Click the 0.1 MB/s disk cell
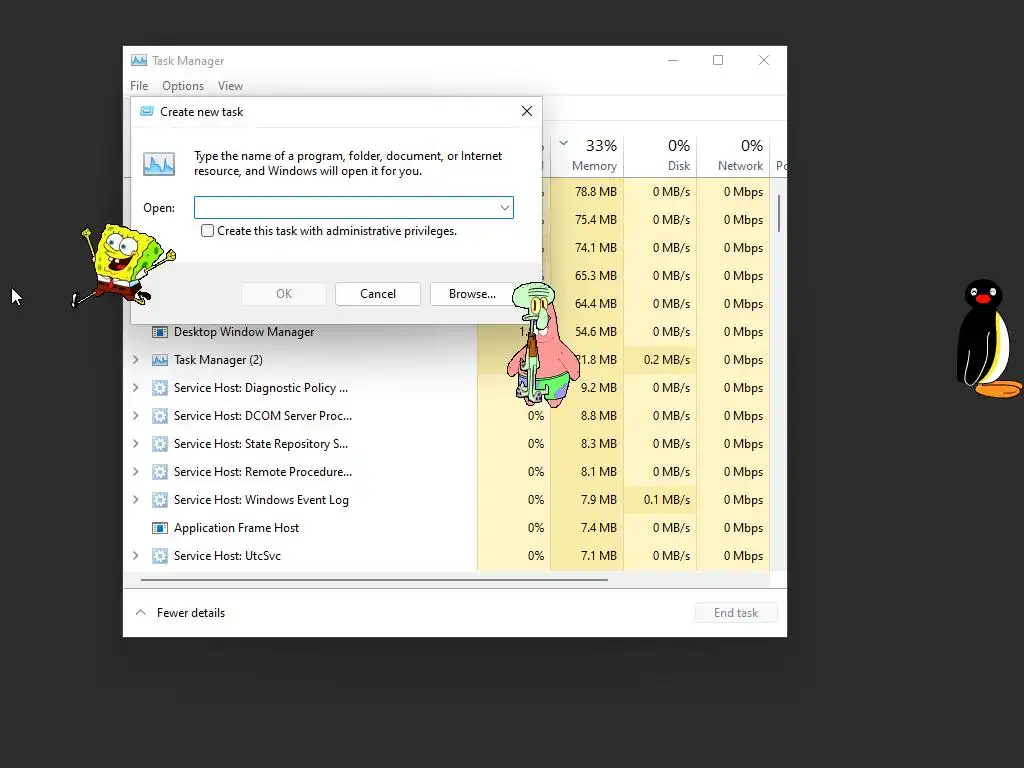The height and width of the screenshot is (768, 1024). pos(660,500)
